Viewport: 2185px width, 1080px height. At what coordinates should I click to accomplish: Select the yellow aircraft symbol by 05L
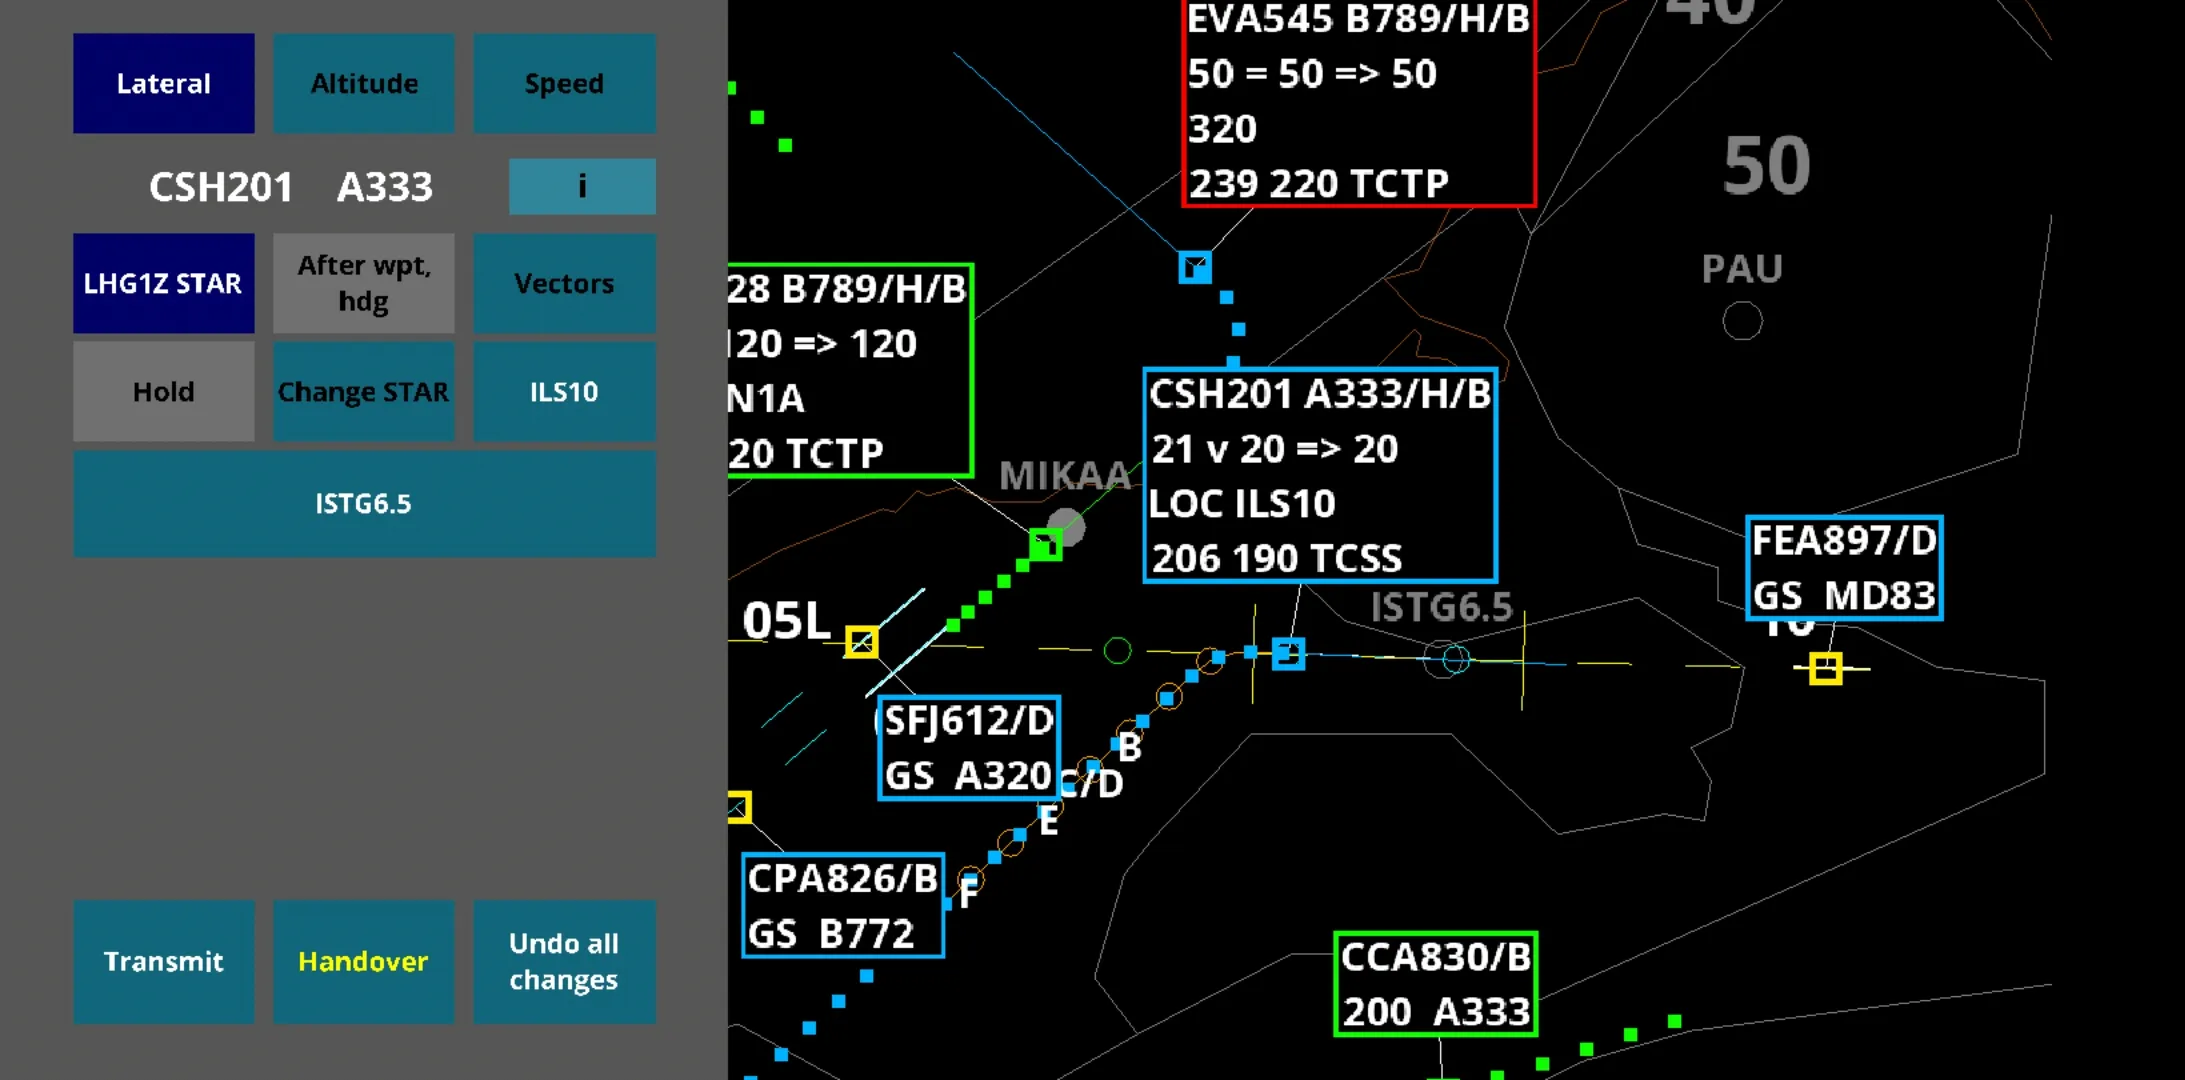click(x=861, y=642)
